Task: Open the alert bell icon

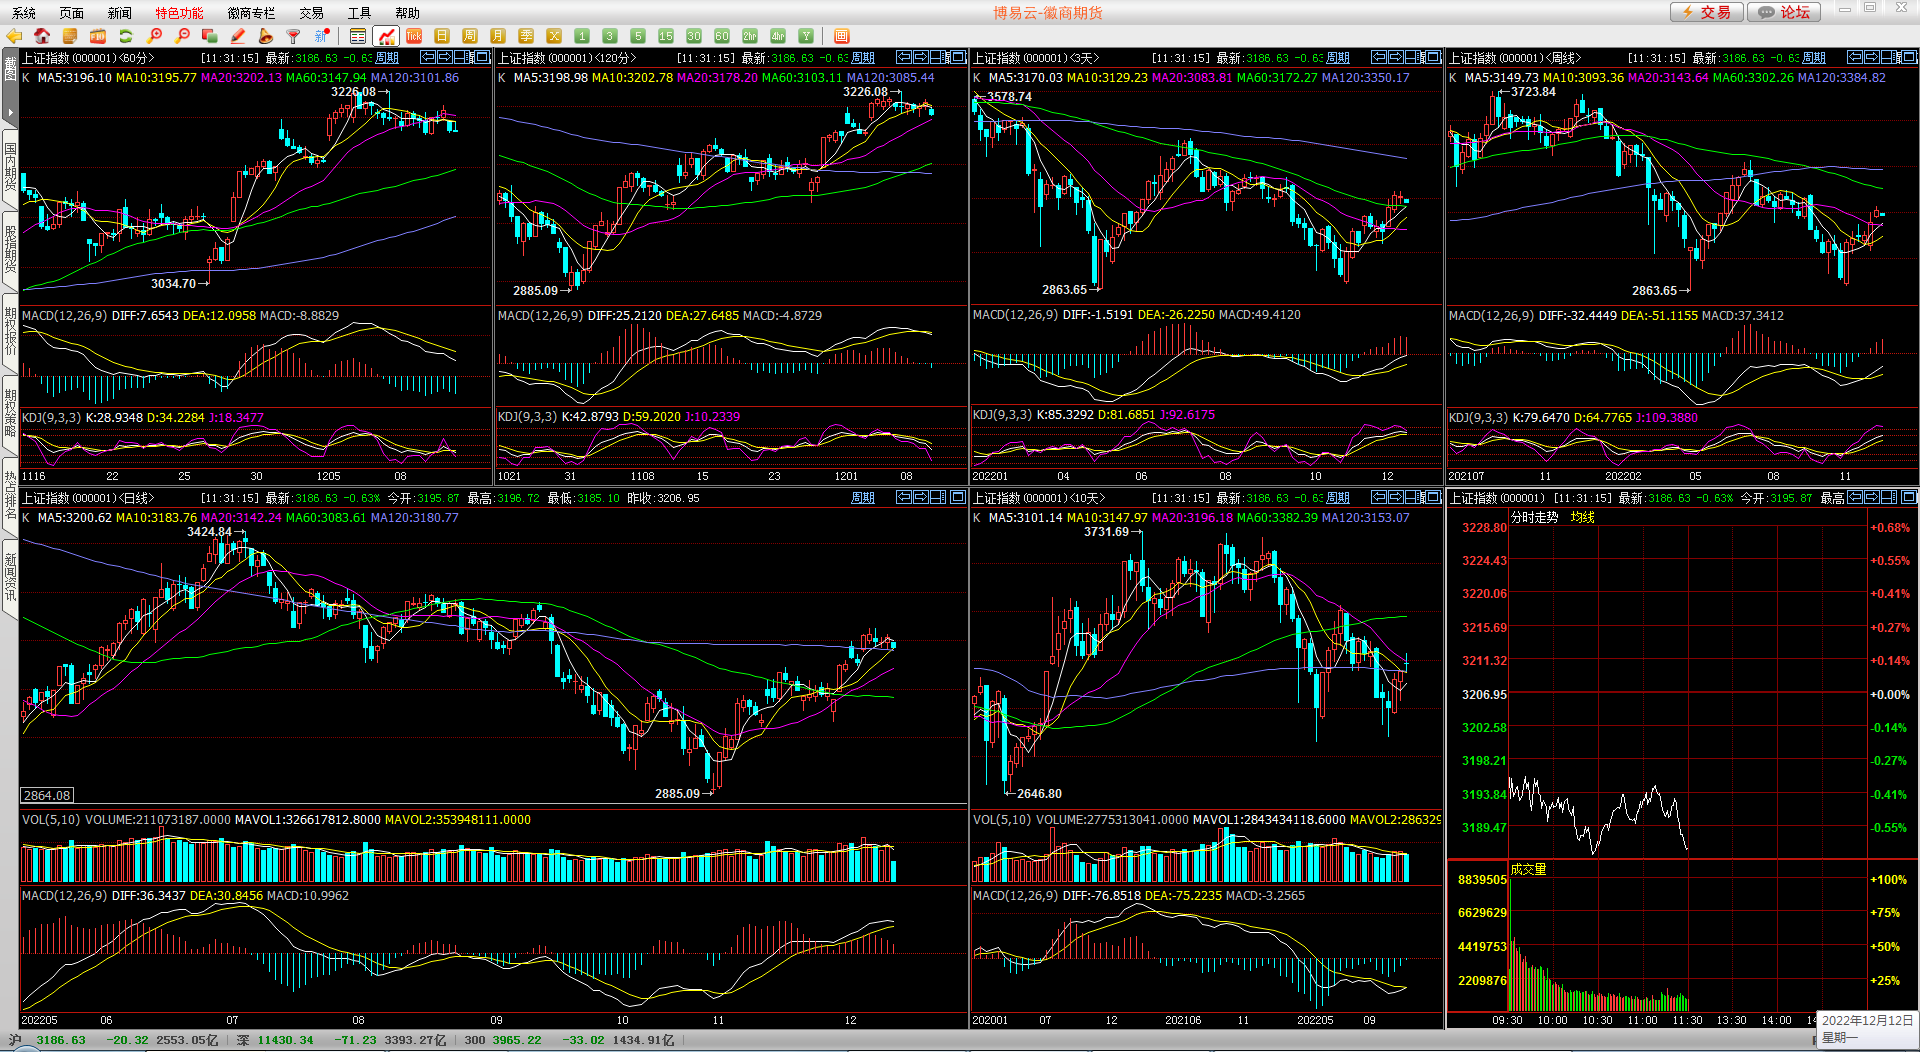Action: click(266, 36)
